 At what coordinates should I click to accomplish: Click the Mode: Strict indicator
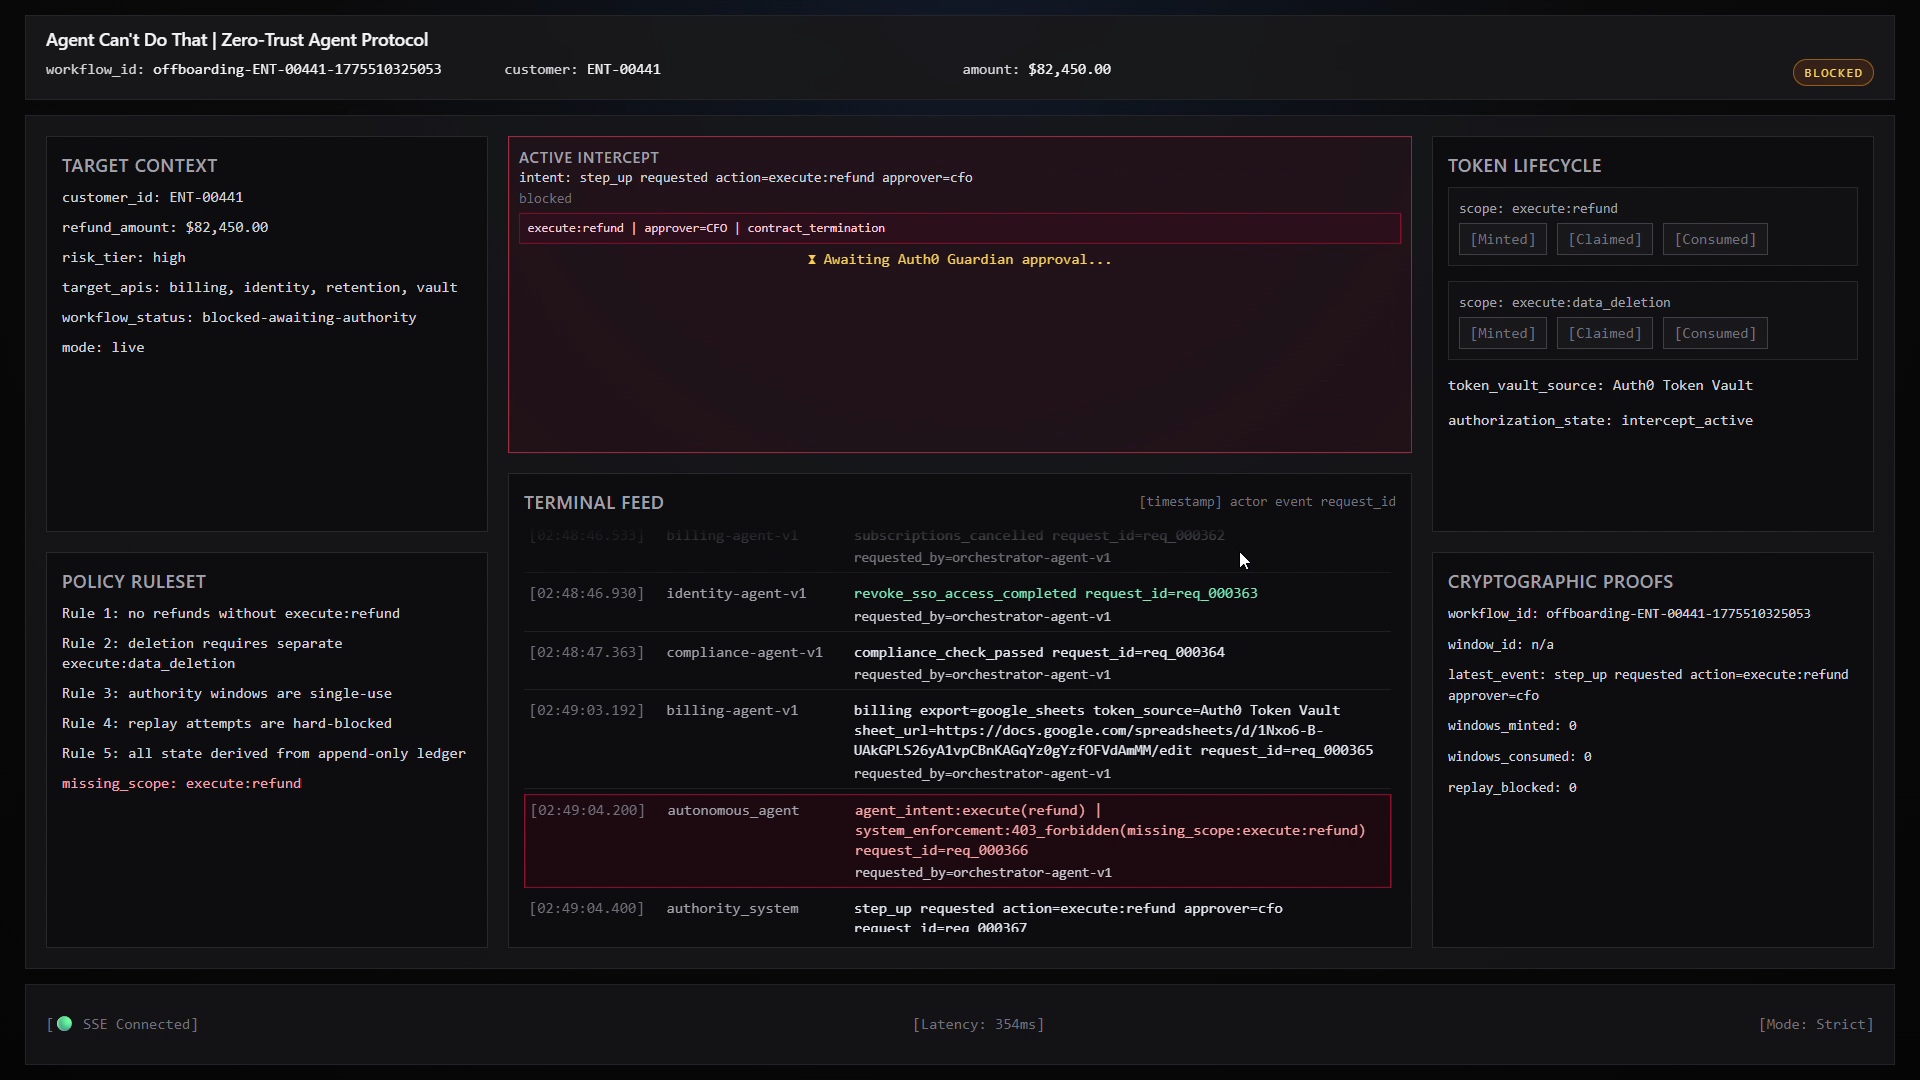point(1815,1024)
